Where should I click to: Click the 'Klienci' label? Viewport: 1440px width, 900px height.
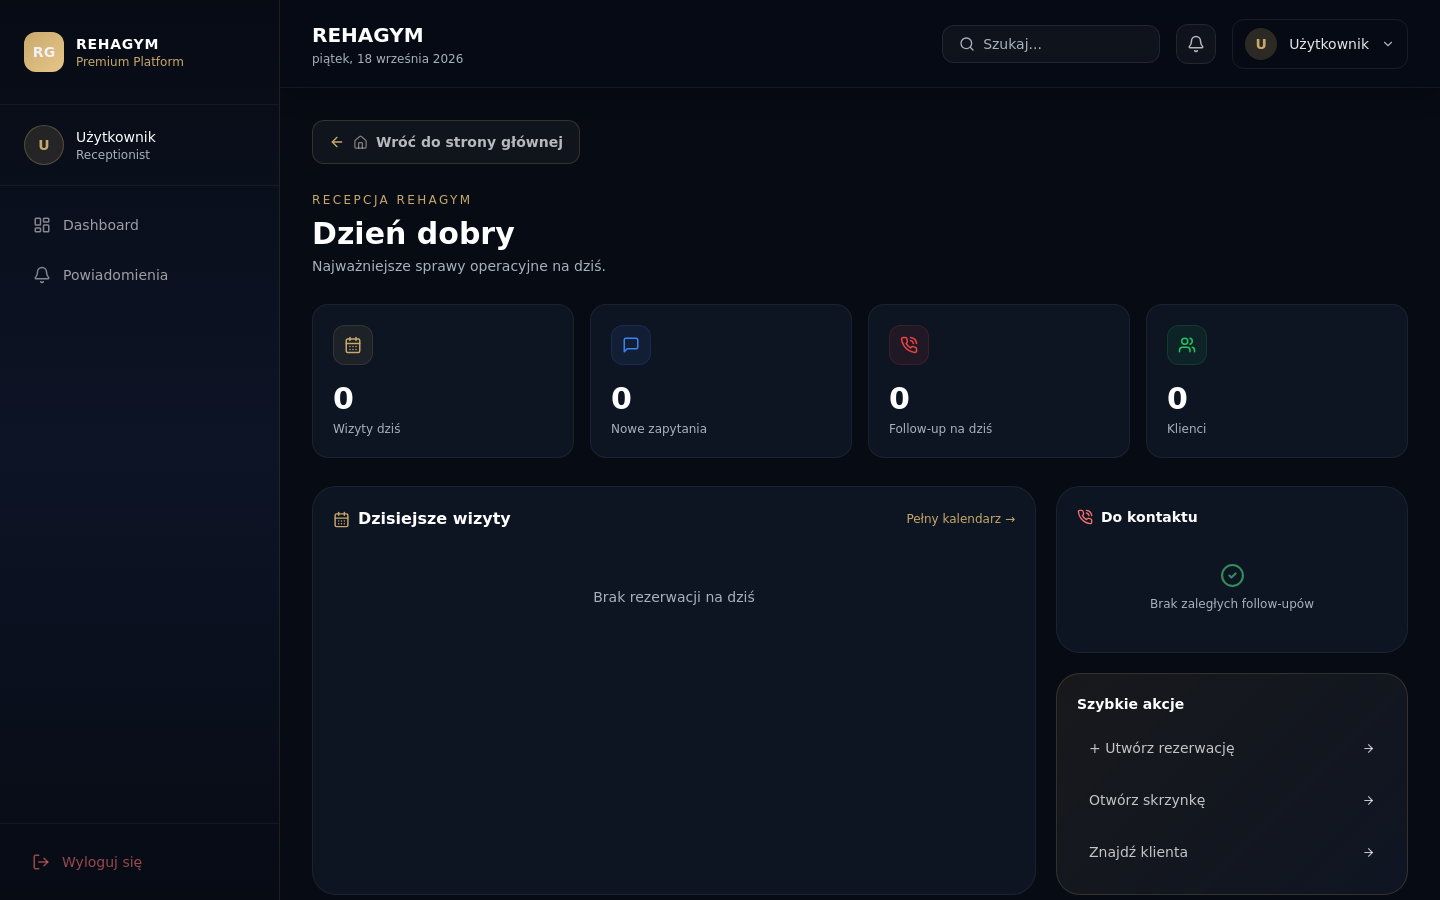[1187, 429]
